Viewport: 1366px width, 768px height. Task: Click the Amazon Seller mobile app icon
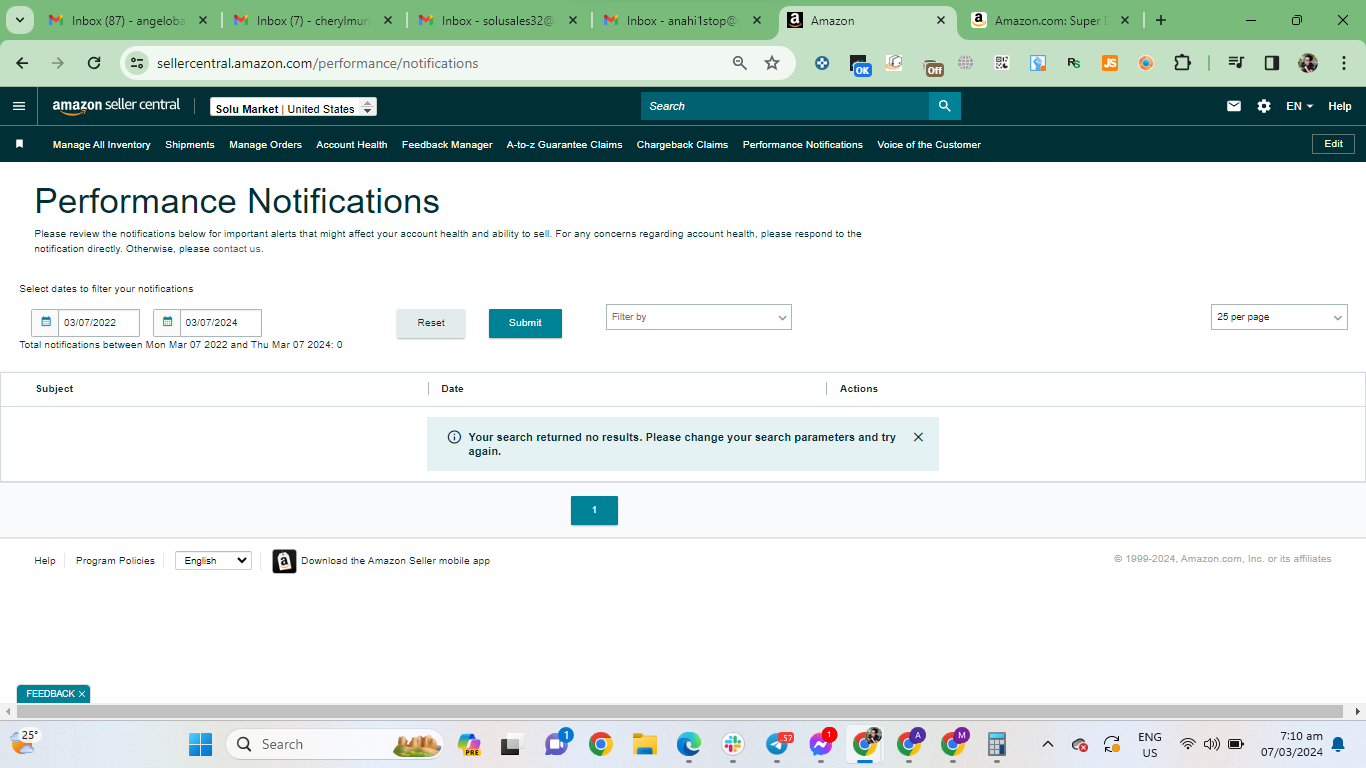point(284,561)
